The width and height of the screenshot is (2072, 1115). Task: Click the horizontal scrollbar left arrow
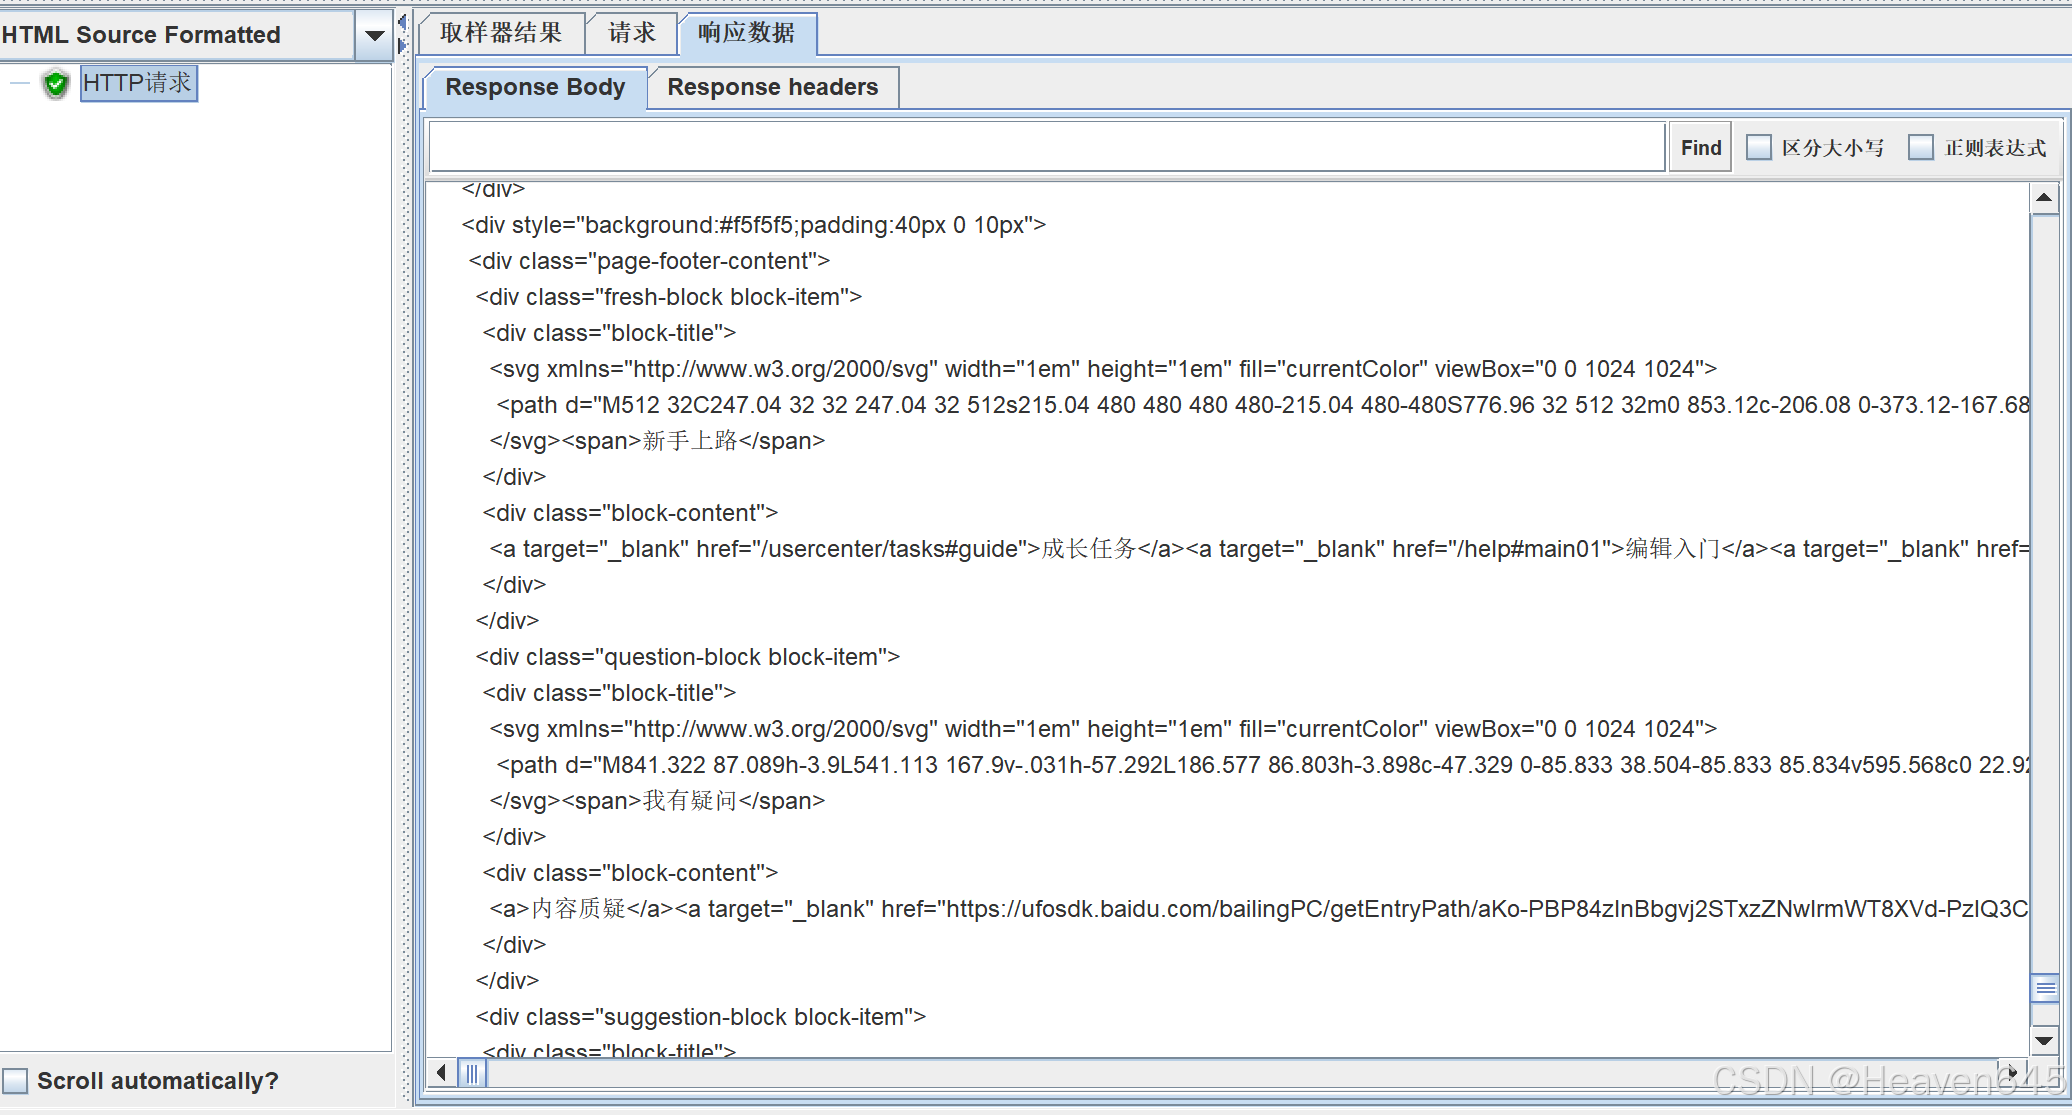coord(440,1071)
